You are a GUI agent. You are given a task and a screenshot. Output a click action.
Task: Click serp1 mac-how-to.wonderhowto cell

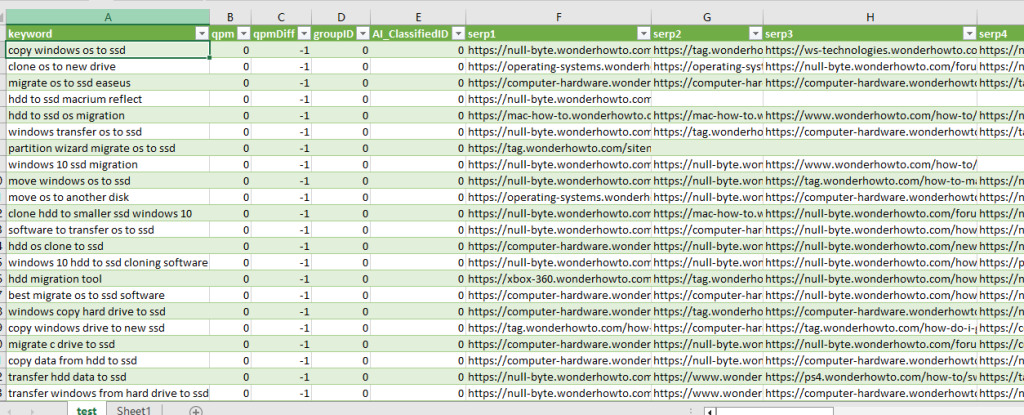click(559, 115)
